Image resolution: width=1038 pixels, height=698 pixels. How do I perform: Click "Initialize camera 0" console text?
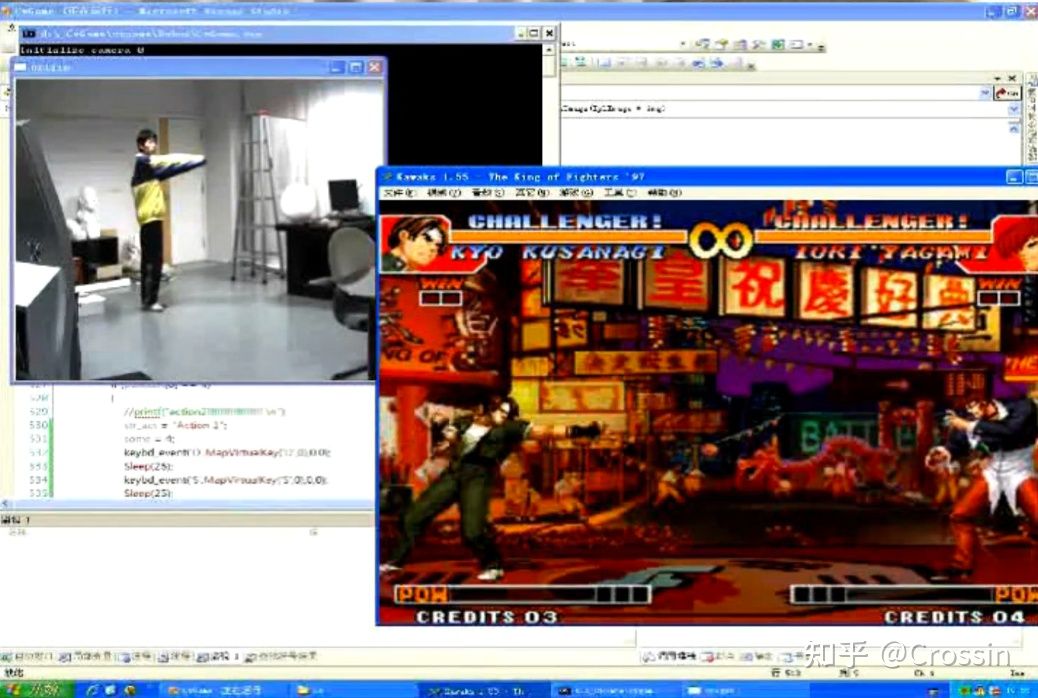pos(82,50)
